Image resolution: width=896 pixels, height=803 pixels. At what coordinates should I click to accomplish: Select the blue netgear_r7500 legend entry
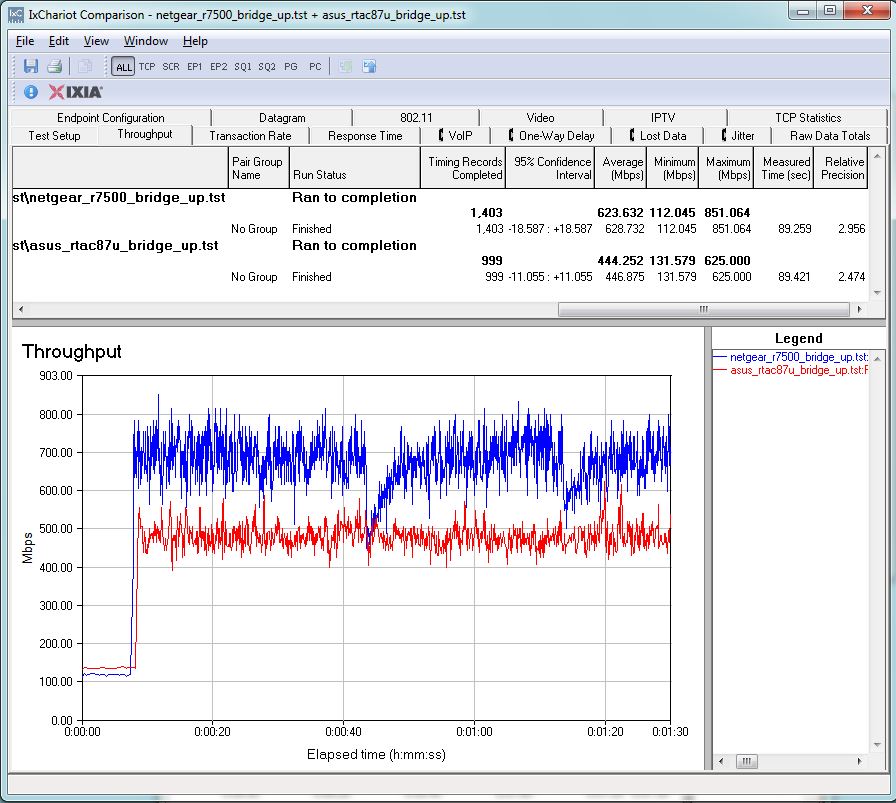click(x=791, y=357)
